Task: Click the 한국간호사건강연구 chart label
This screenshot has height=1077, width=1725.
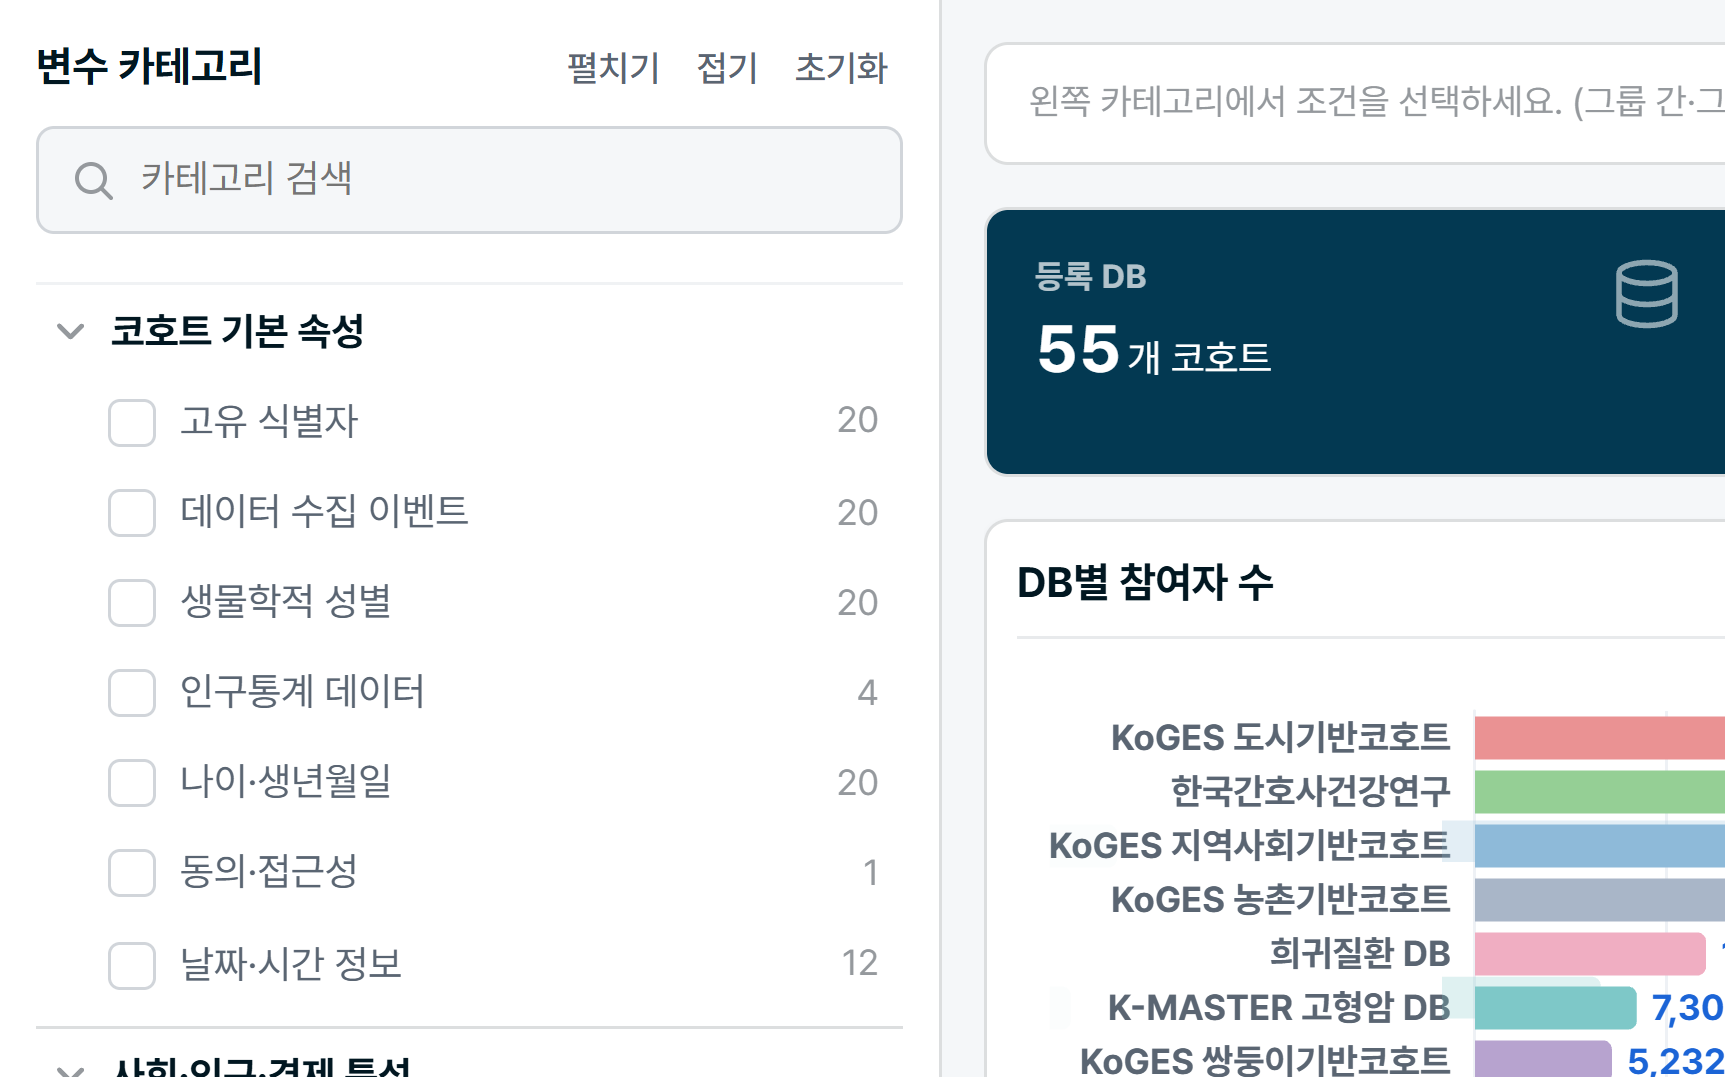Action: (x=1310, y=792)
